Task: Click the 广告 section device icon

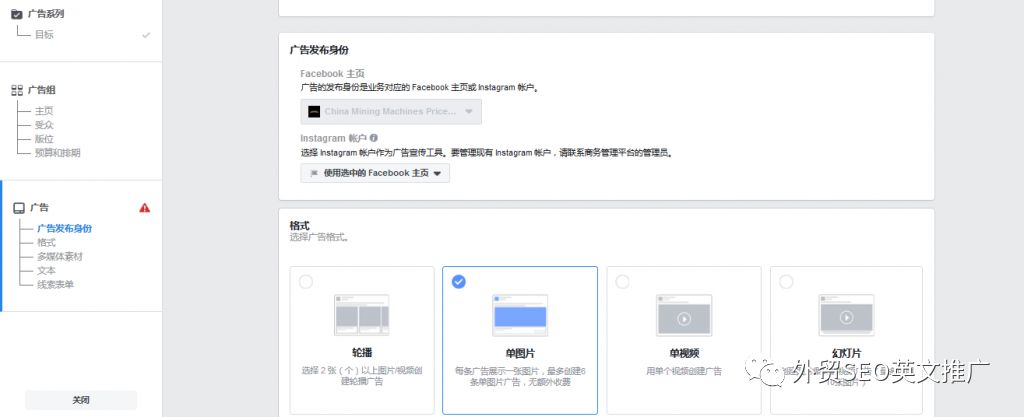Action: 19,208
